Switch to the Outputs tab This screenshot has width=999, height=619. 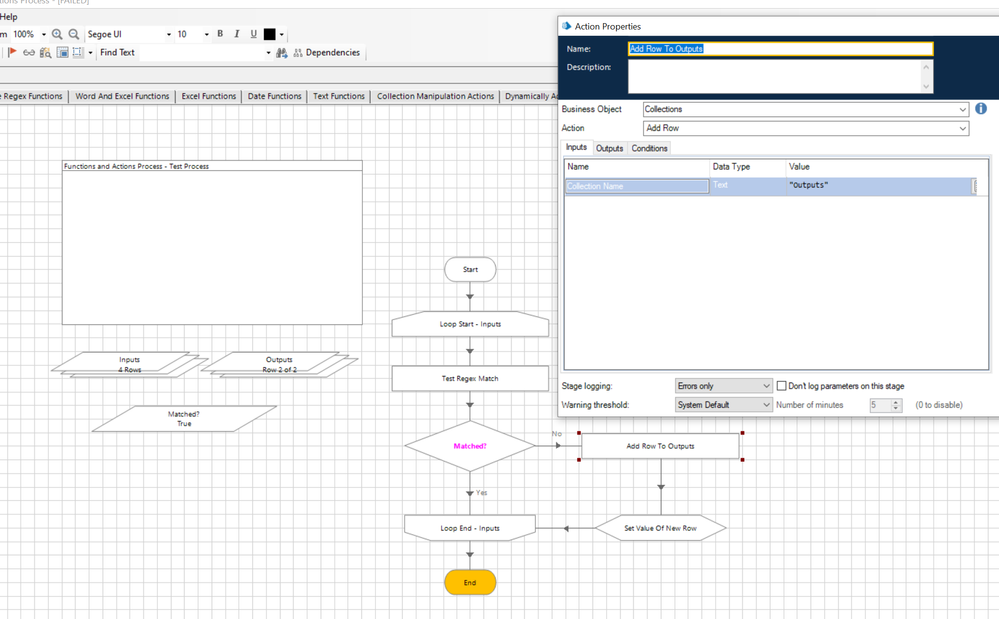pyautogui.click(x=609, y=148)
